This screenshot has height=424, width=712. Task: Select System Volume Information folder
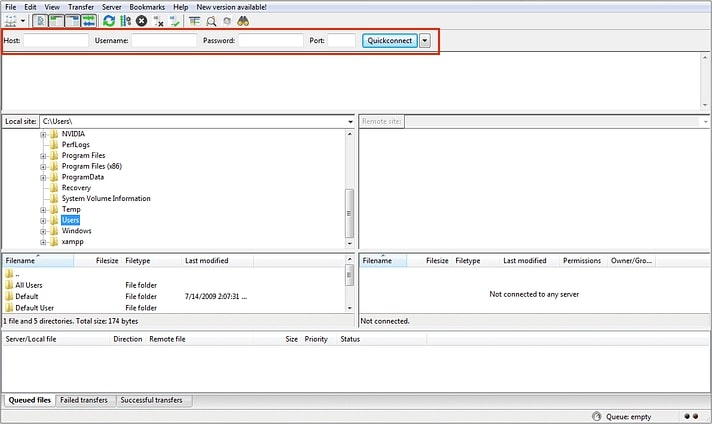(106, 198)
